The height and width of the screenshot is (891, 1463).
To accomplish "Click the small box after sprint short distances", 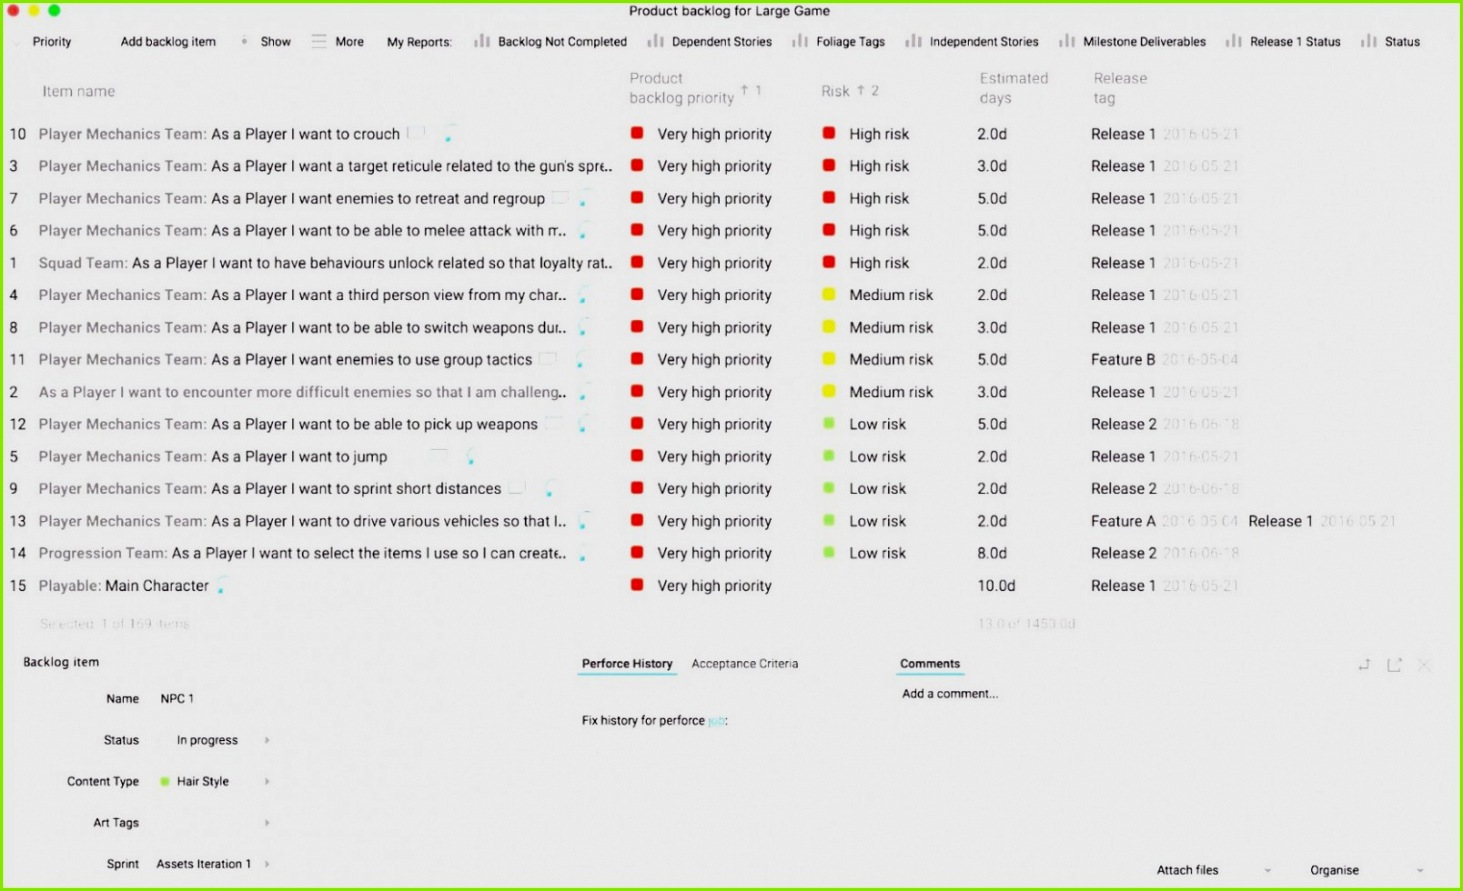I will point(517,487).
